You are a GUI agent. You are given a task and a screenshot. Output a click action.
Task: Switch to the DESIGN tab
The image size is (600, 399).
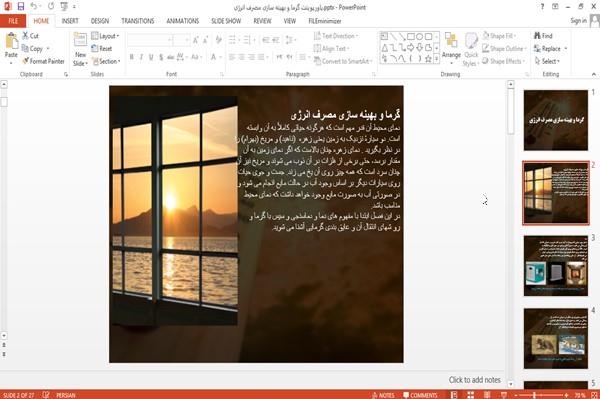100,21
